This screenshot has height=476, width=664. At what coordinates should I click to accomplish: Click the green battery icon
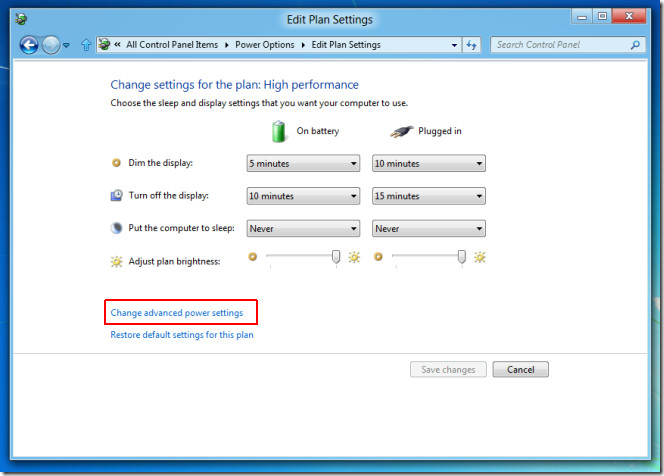point(279,131)
